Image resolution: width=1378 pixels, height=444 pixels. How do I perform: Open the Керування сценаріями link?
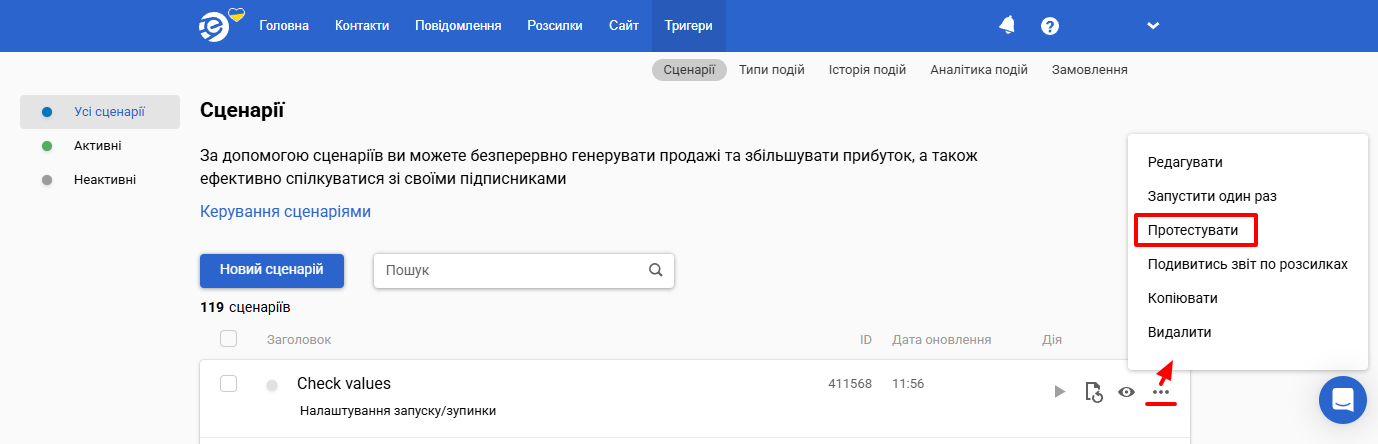[285, 212]
